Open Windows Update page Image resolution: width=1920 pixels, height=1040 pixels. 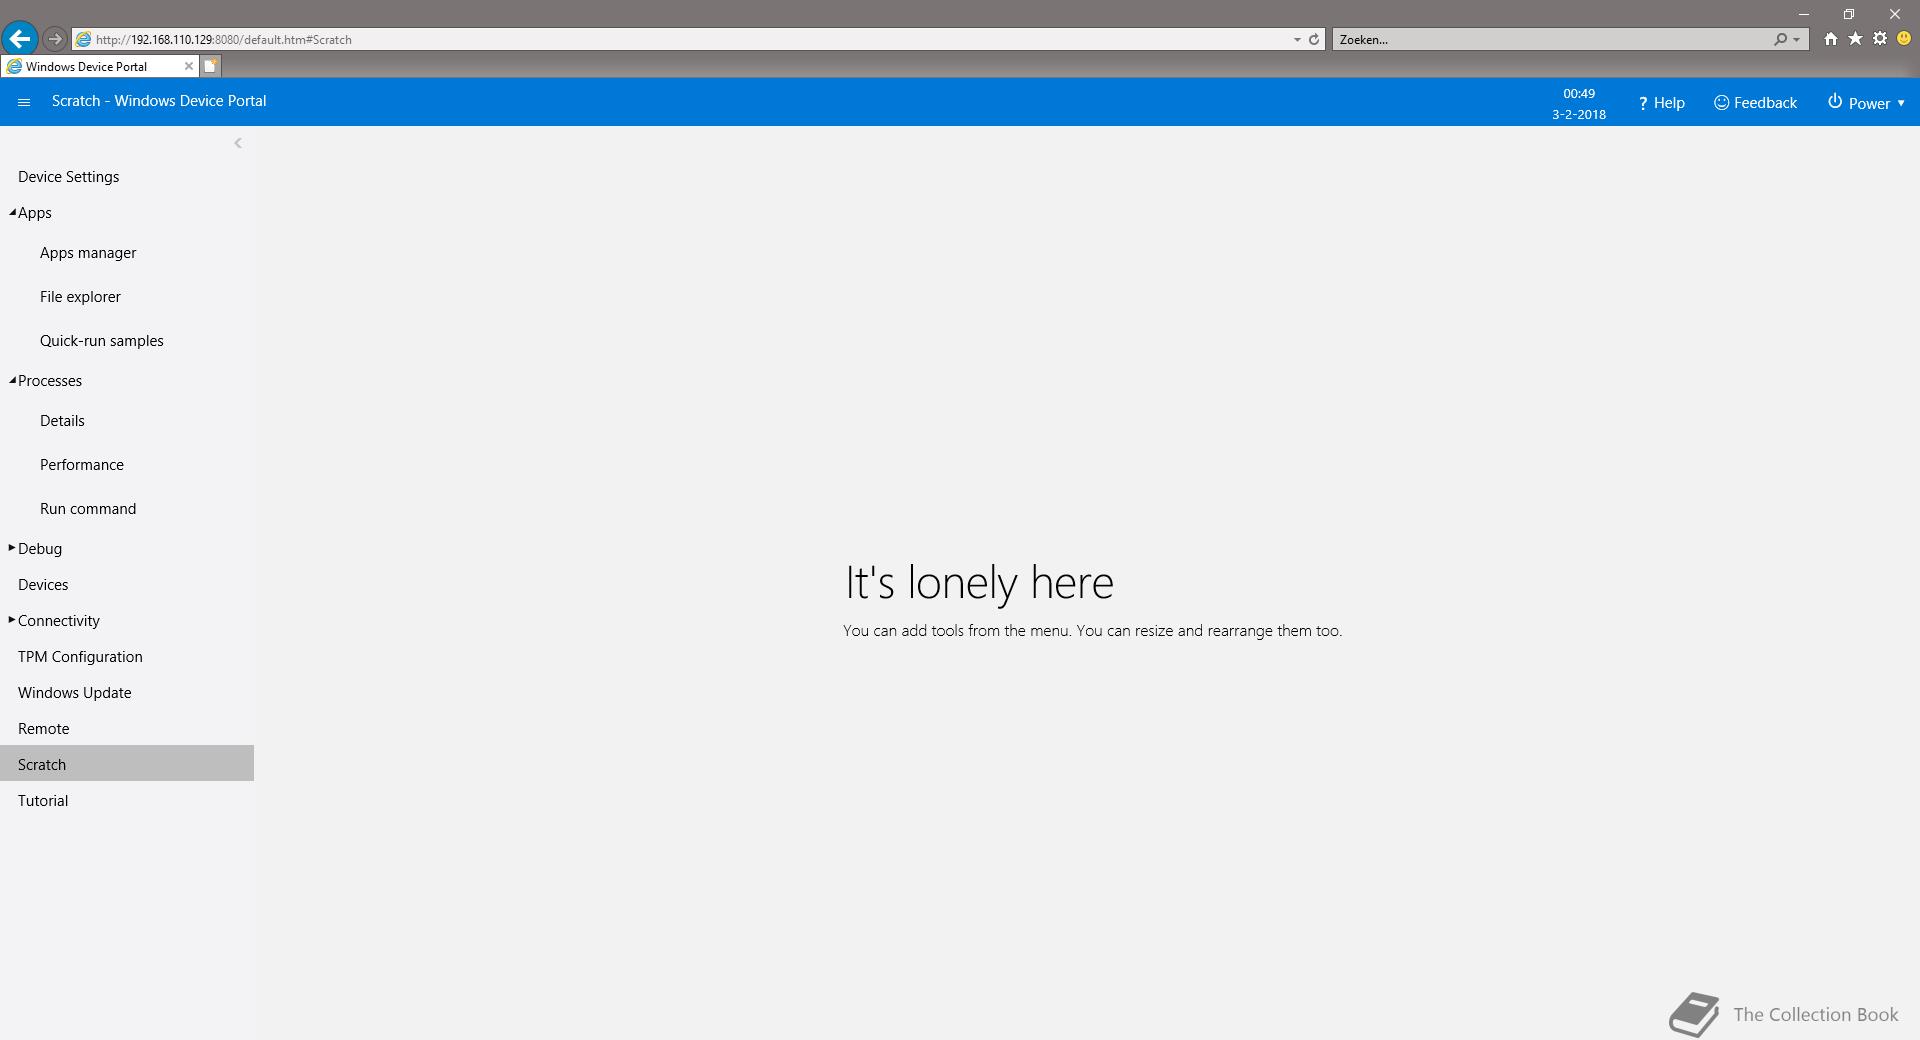click(75, 693)
